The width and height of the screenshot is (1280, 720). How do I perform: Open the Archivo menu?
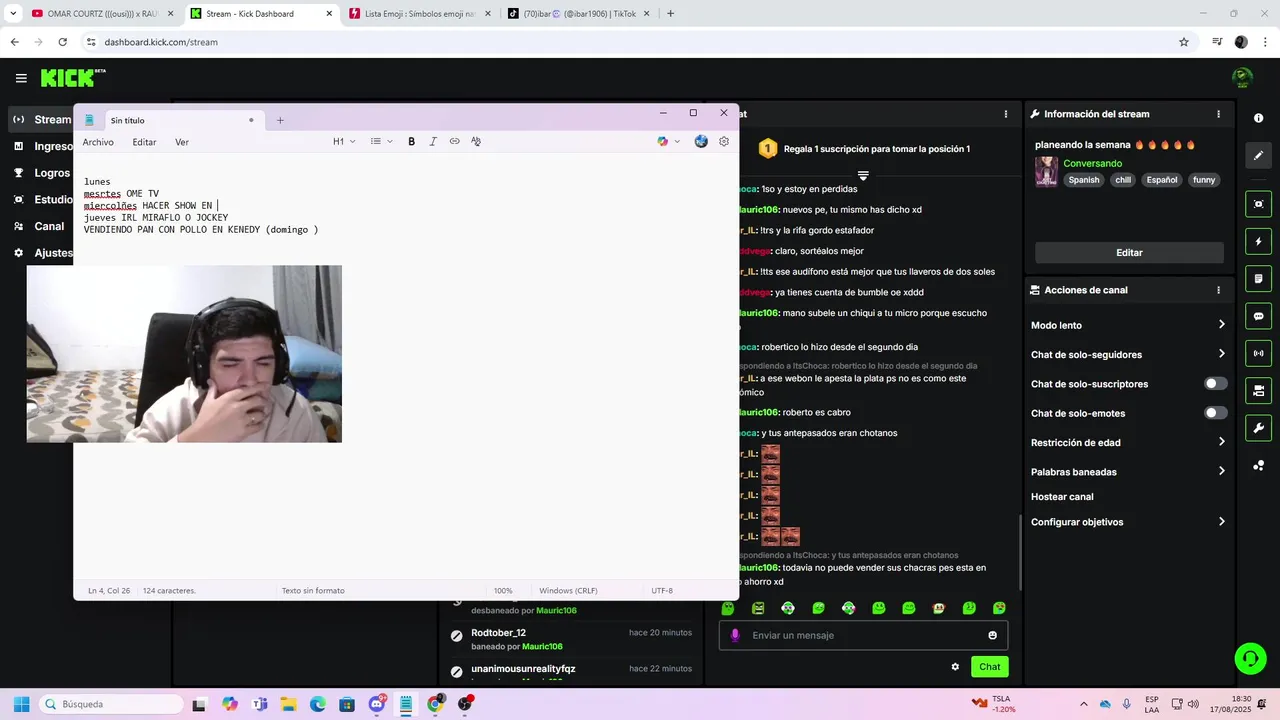pyautogui.click(x=98, y=142)
